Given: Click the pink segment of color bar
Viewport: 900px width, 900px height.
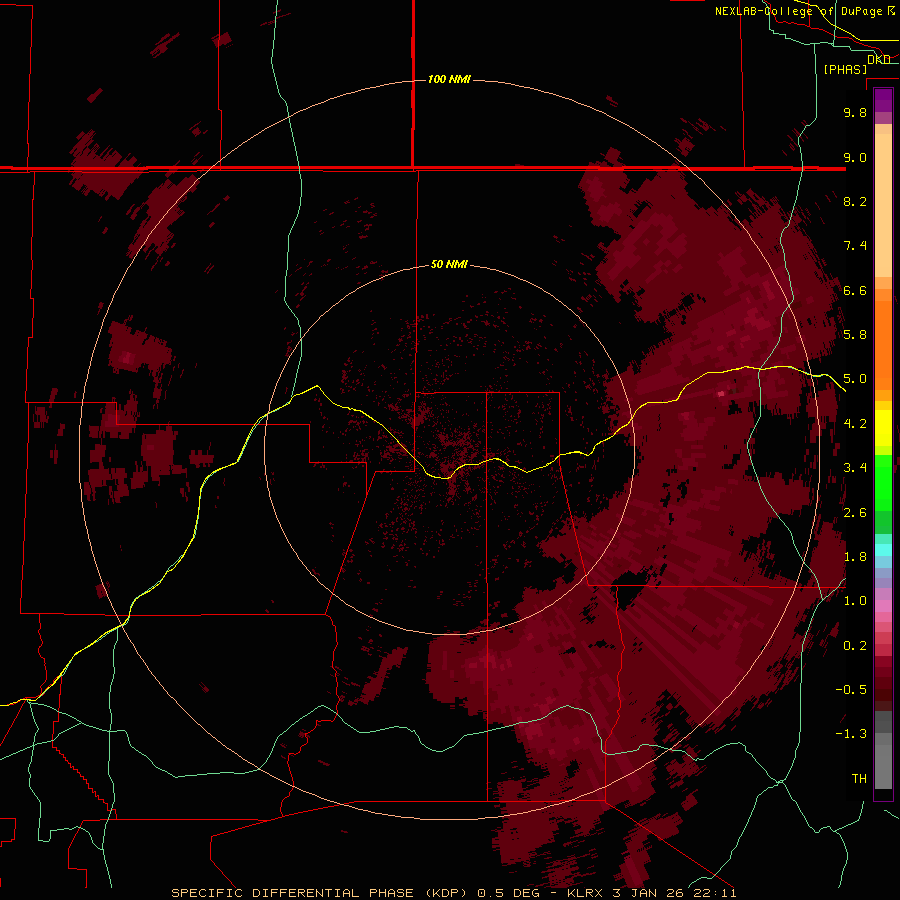Looking at the screenshot, I should 883,606.
